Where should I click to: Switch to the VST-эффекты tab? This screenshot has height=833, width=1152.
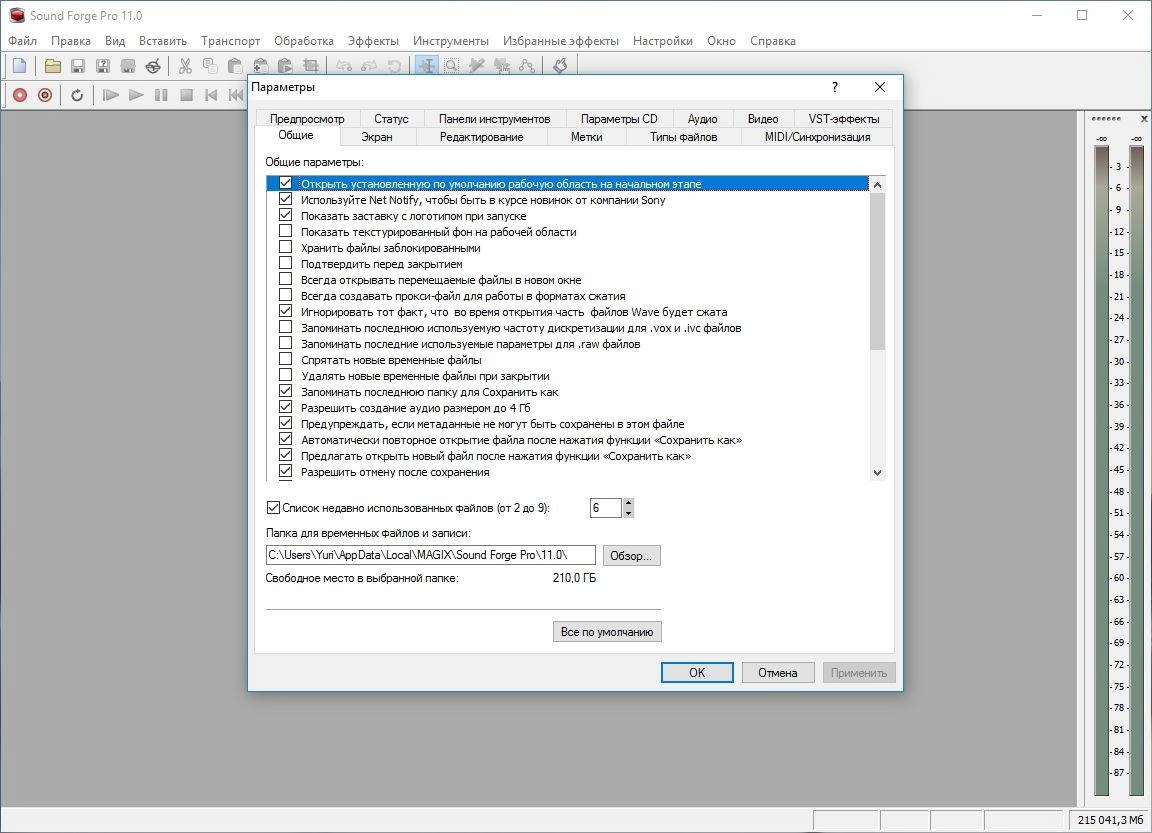coord(844,118)
